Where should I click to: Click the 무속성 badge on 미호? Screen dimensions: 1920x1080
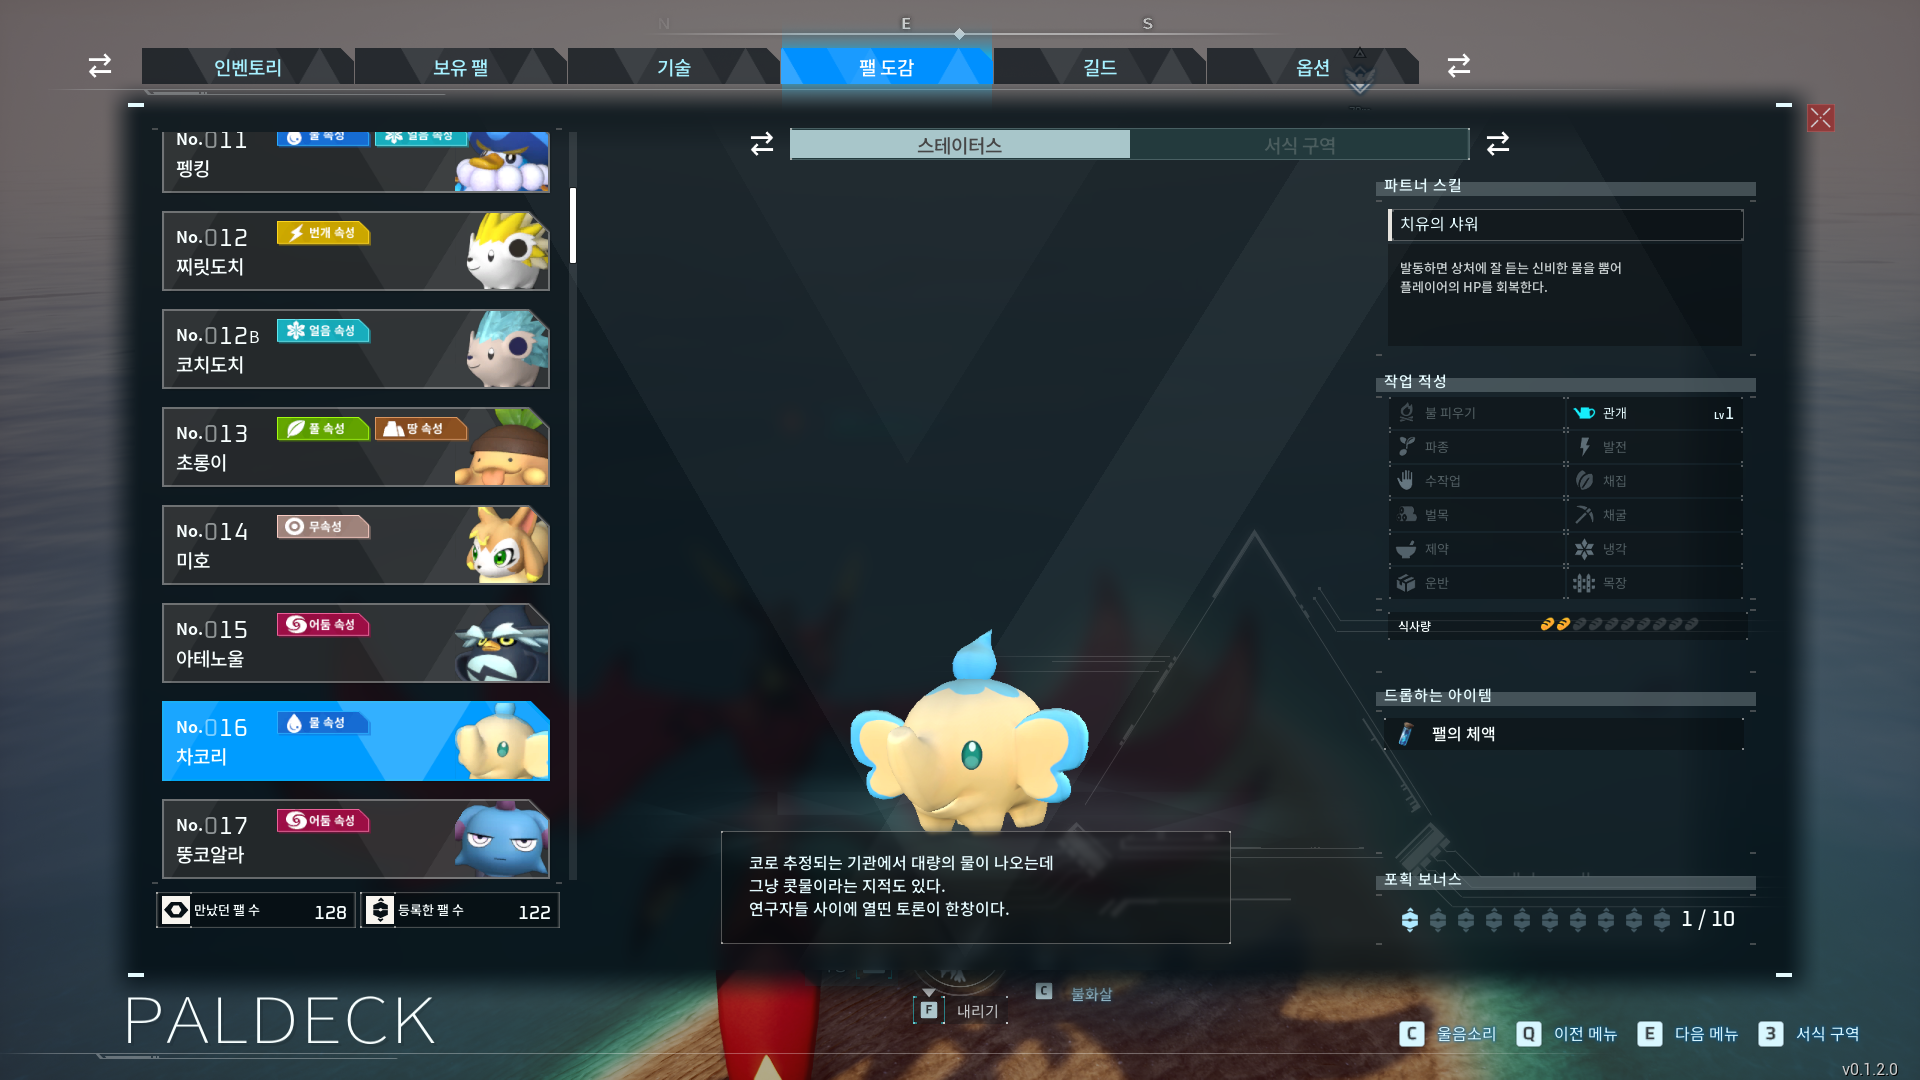pos(323,527)
